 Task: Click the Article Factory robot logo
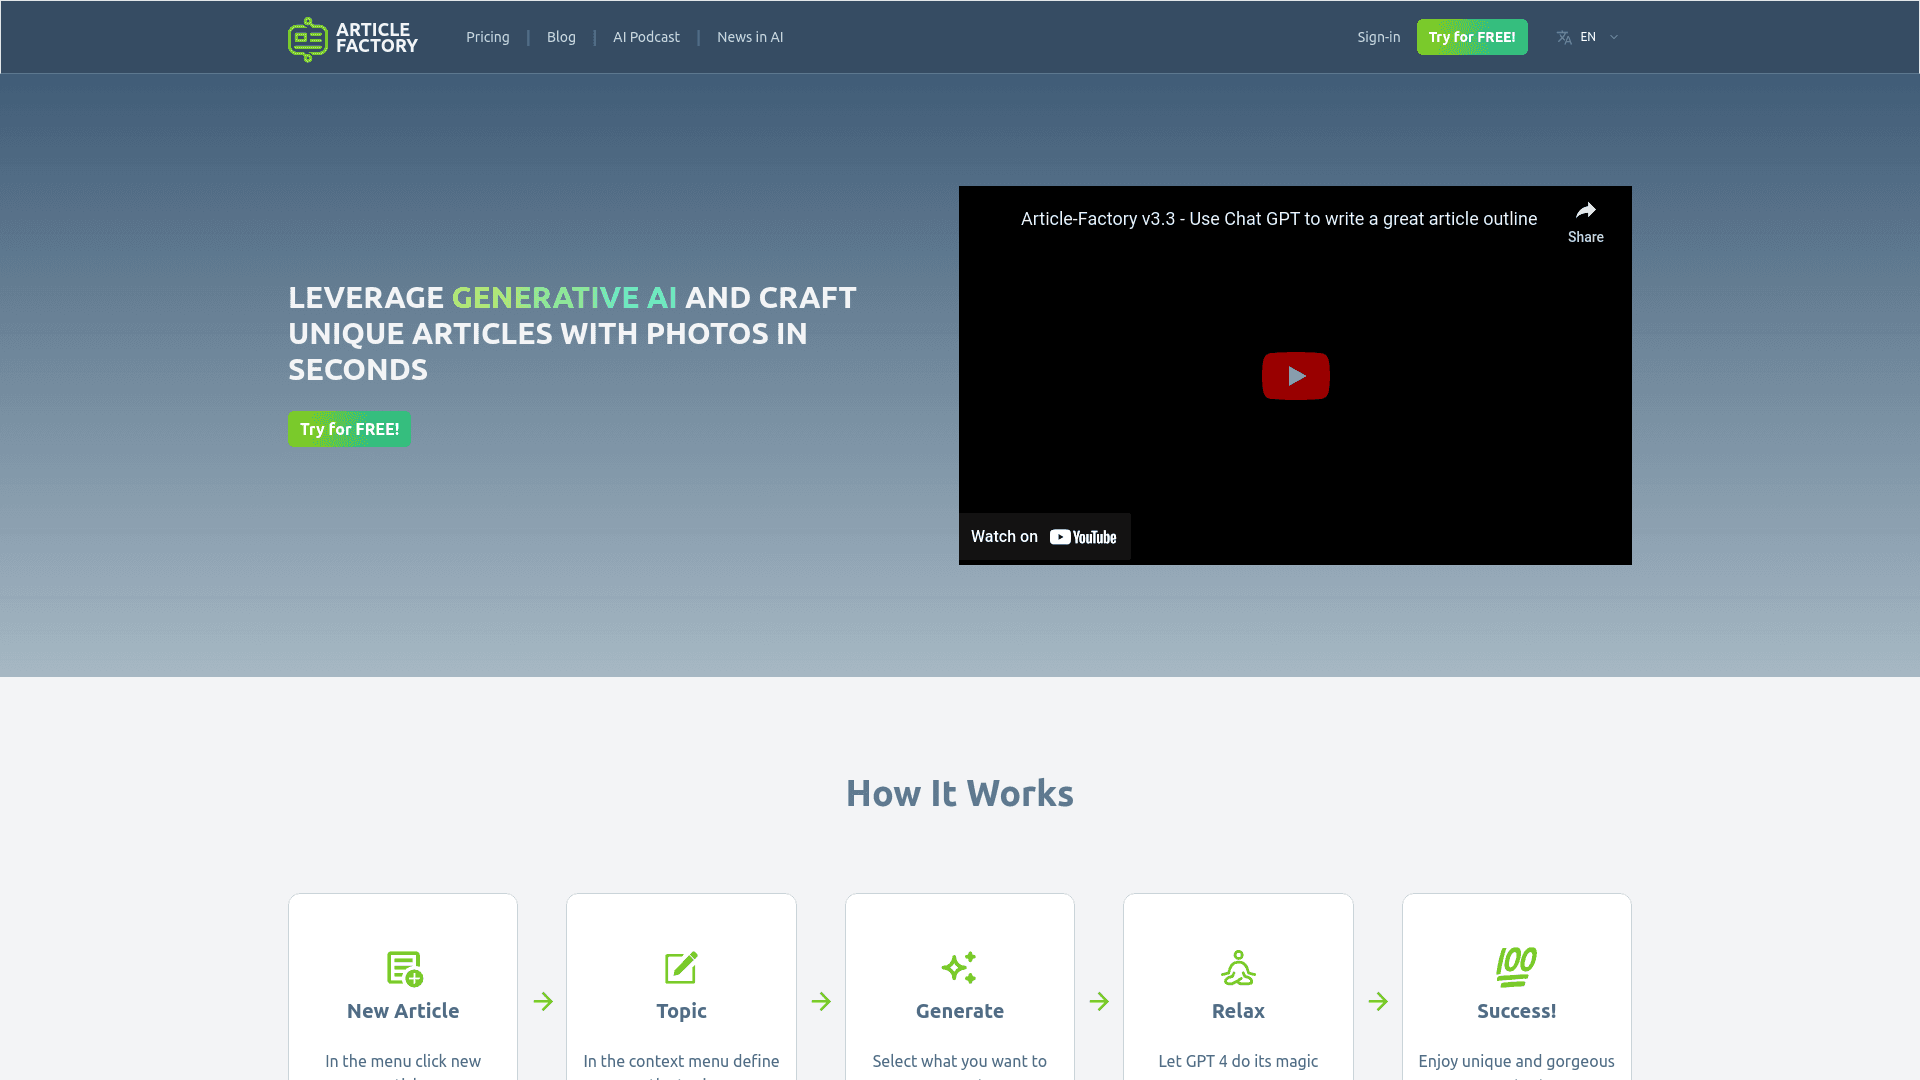308,39
